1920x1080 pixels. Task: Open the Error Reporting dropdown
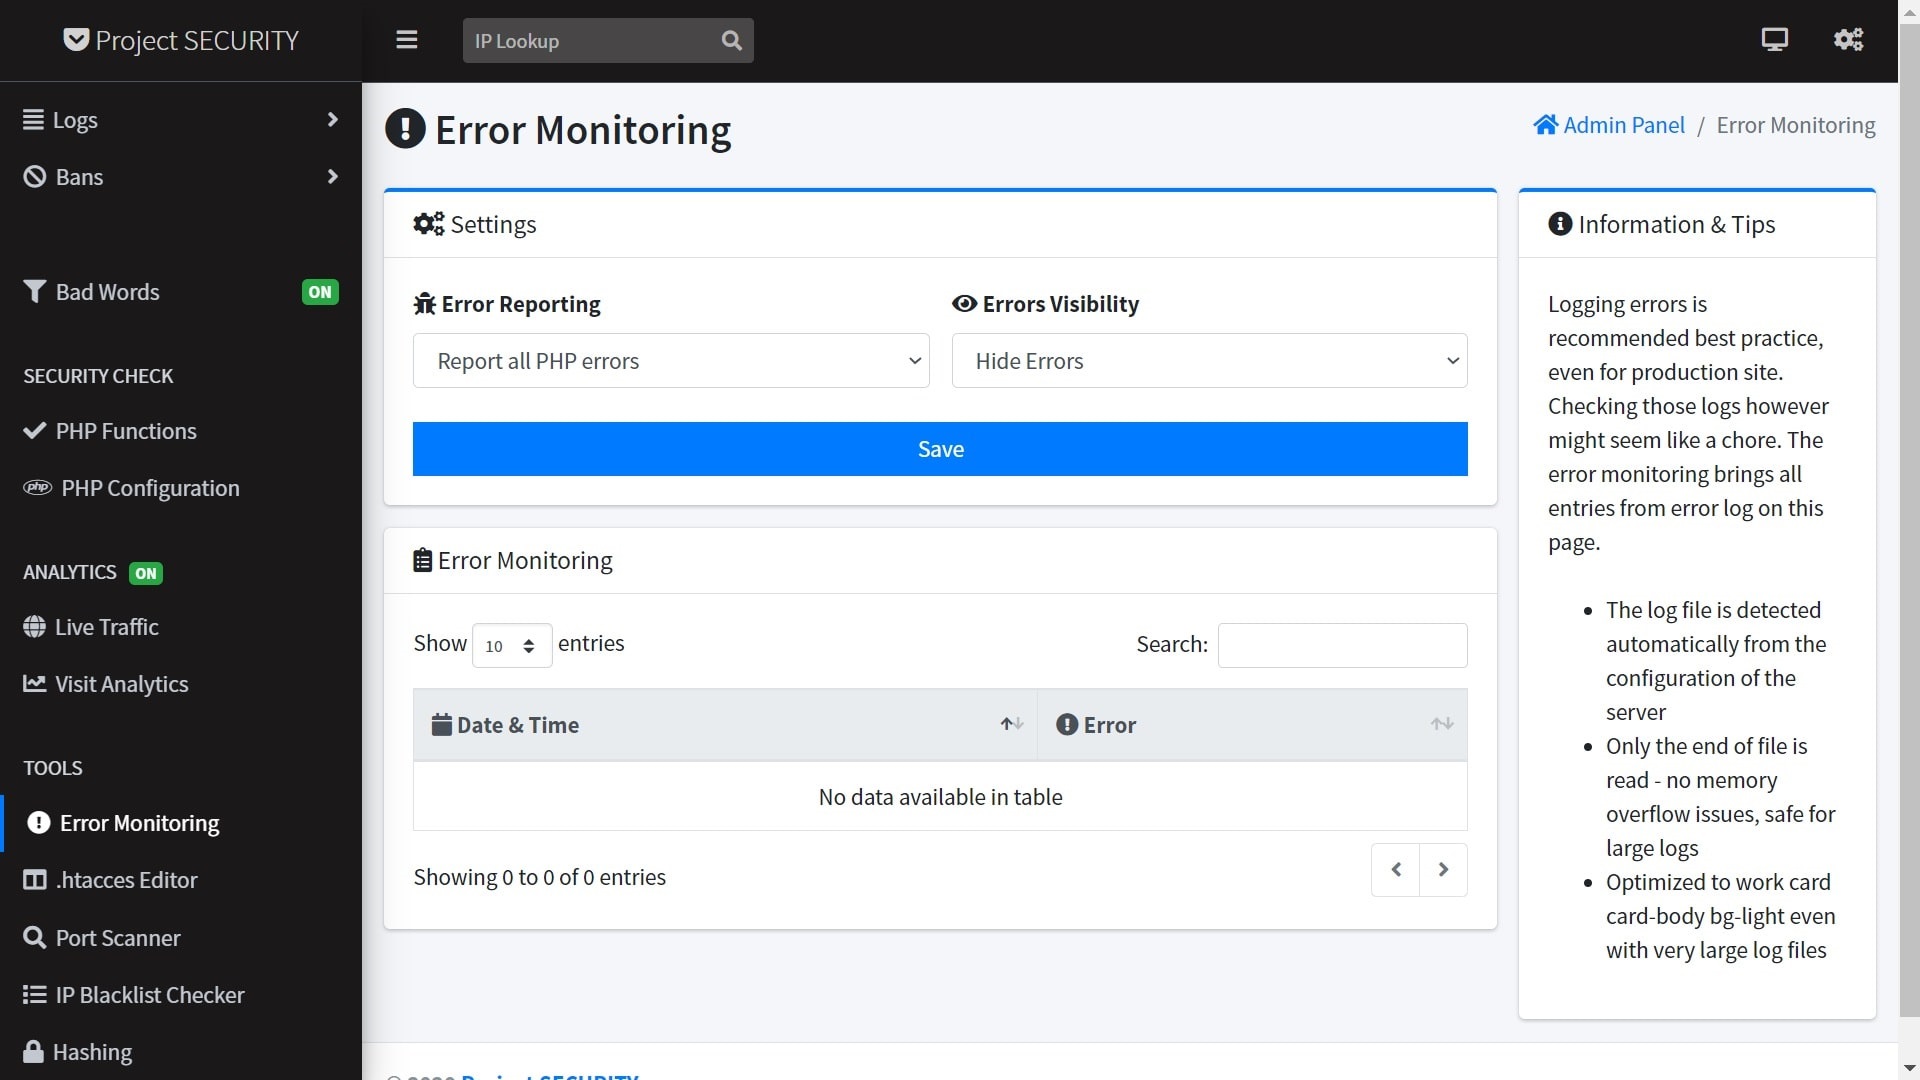pos(670,360)
